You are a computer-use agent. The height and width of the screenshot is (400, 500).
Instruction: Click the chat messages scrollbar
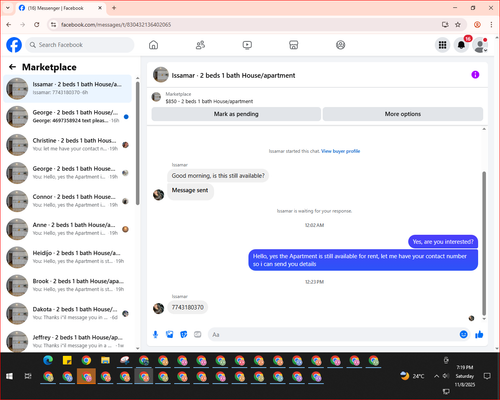coord(484,243)
